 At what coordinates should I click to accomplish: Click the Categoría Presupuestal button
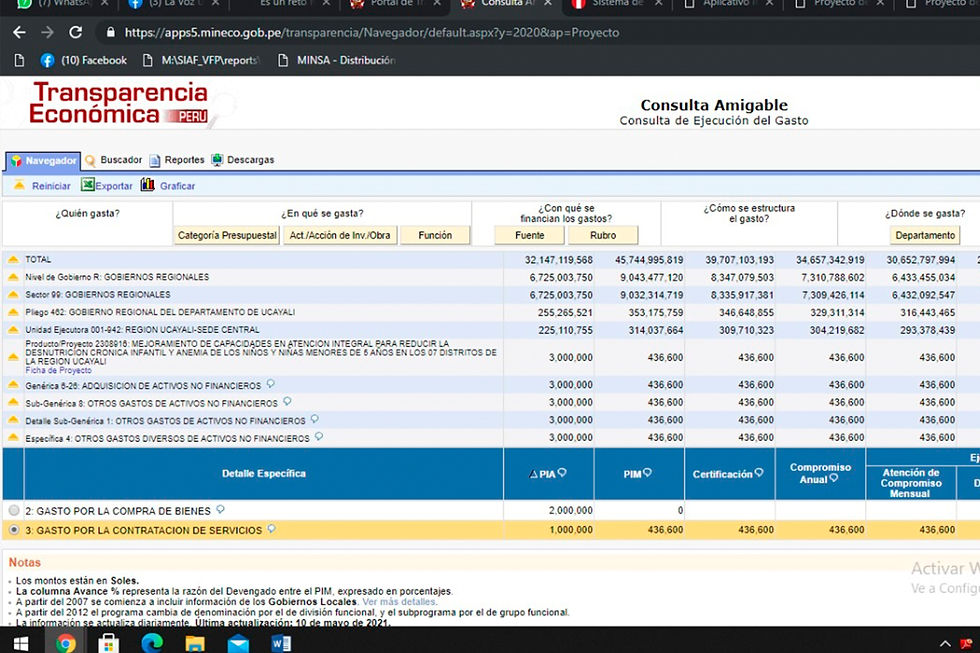click(x=227, y=236)
